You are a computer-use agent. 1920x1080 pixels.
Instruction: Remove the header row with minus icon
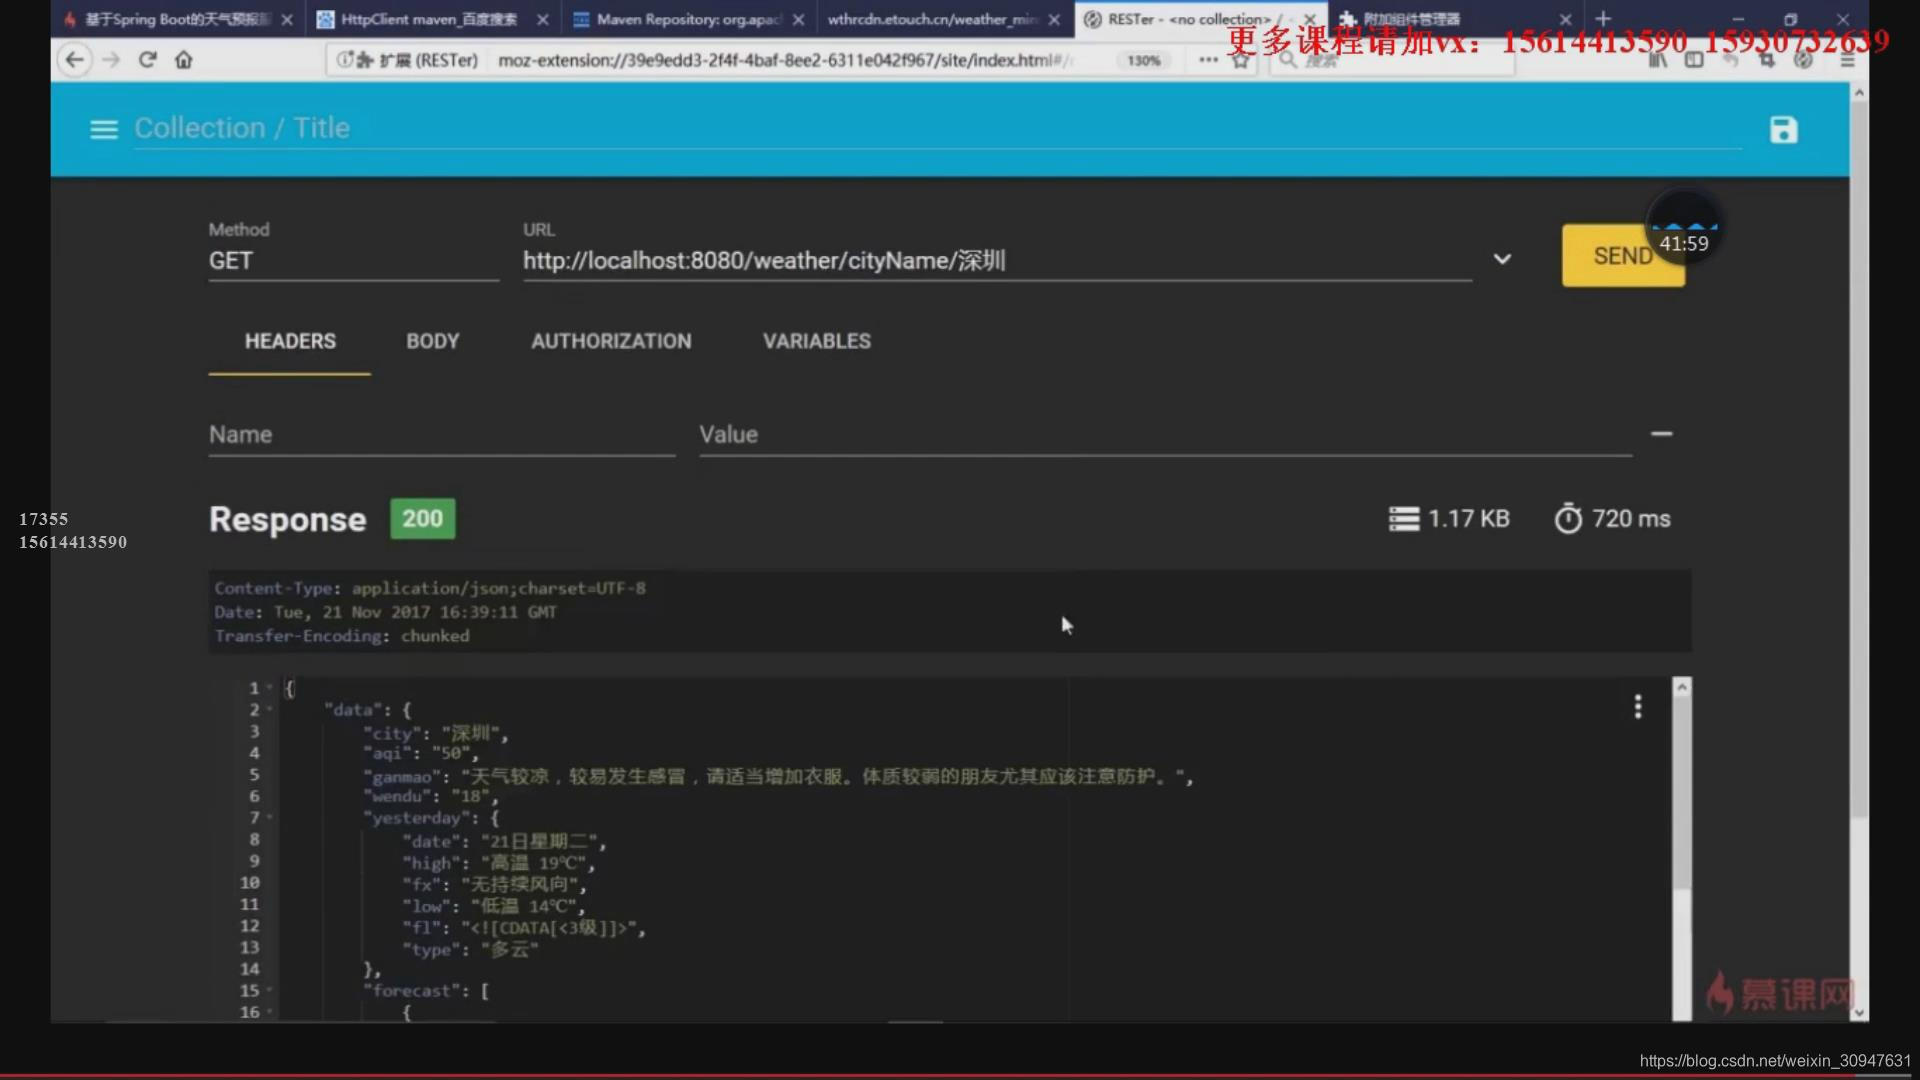[x=1661, y=434]
